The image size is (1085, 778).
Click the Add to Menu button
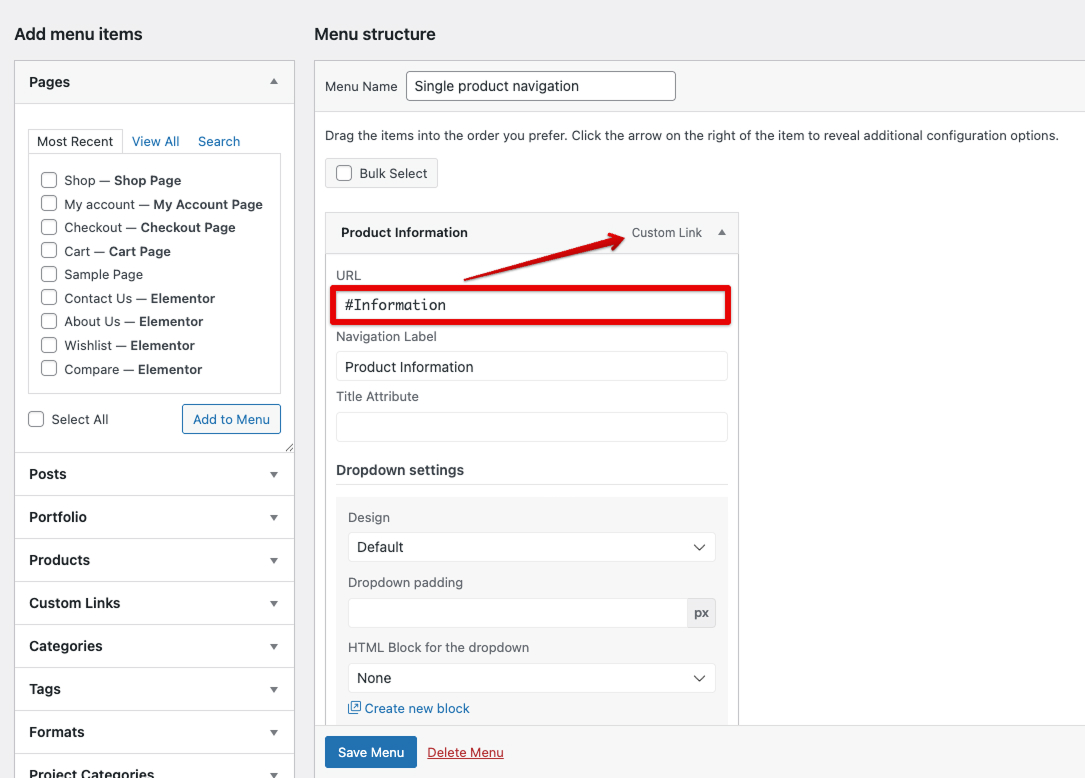click(231, 419)
